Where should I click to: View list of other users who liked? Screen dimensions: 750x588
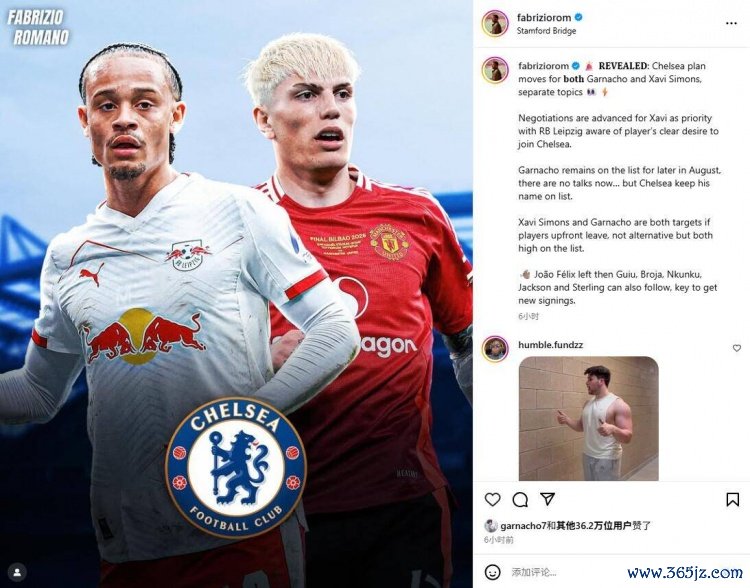pyautogui.click(x=594, y=526)
